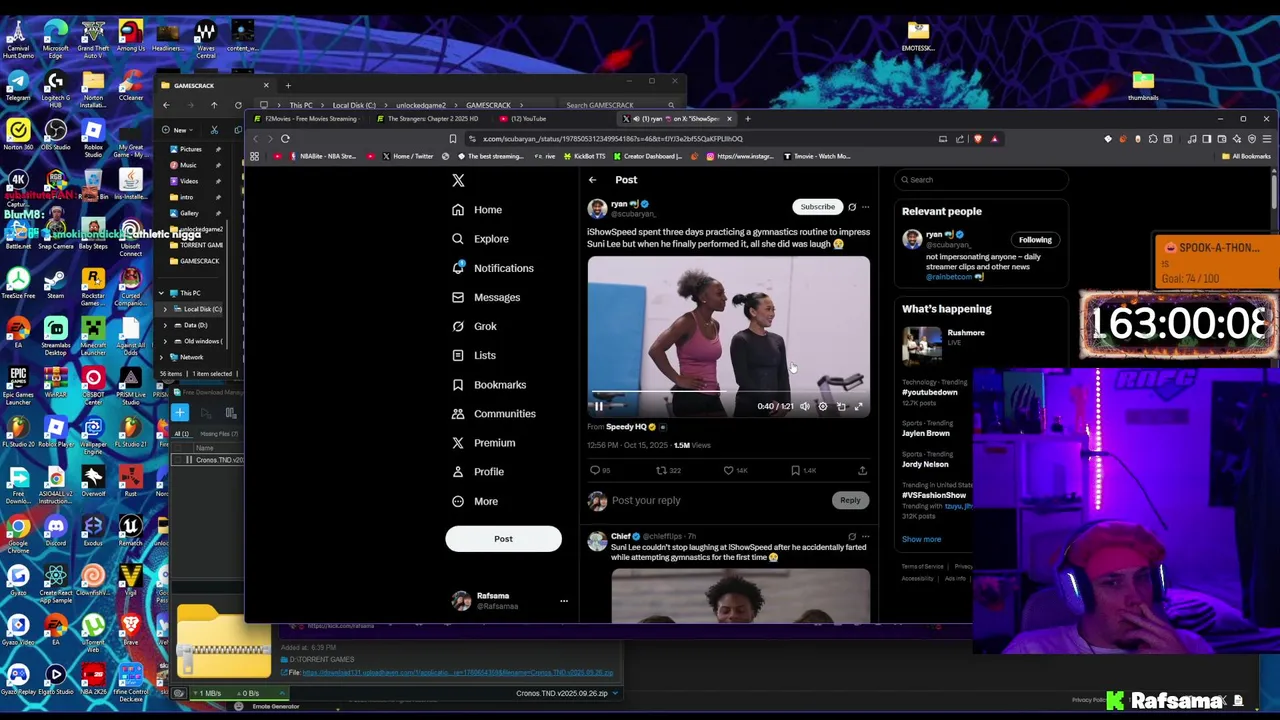The height and width of the screenshot is (720, 1280).
Task: Expand Local Disk (C:) in Explorer tree
Action: [x=166, y=309]
